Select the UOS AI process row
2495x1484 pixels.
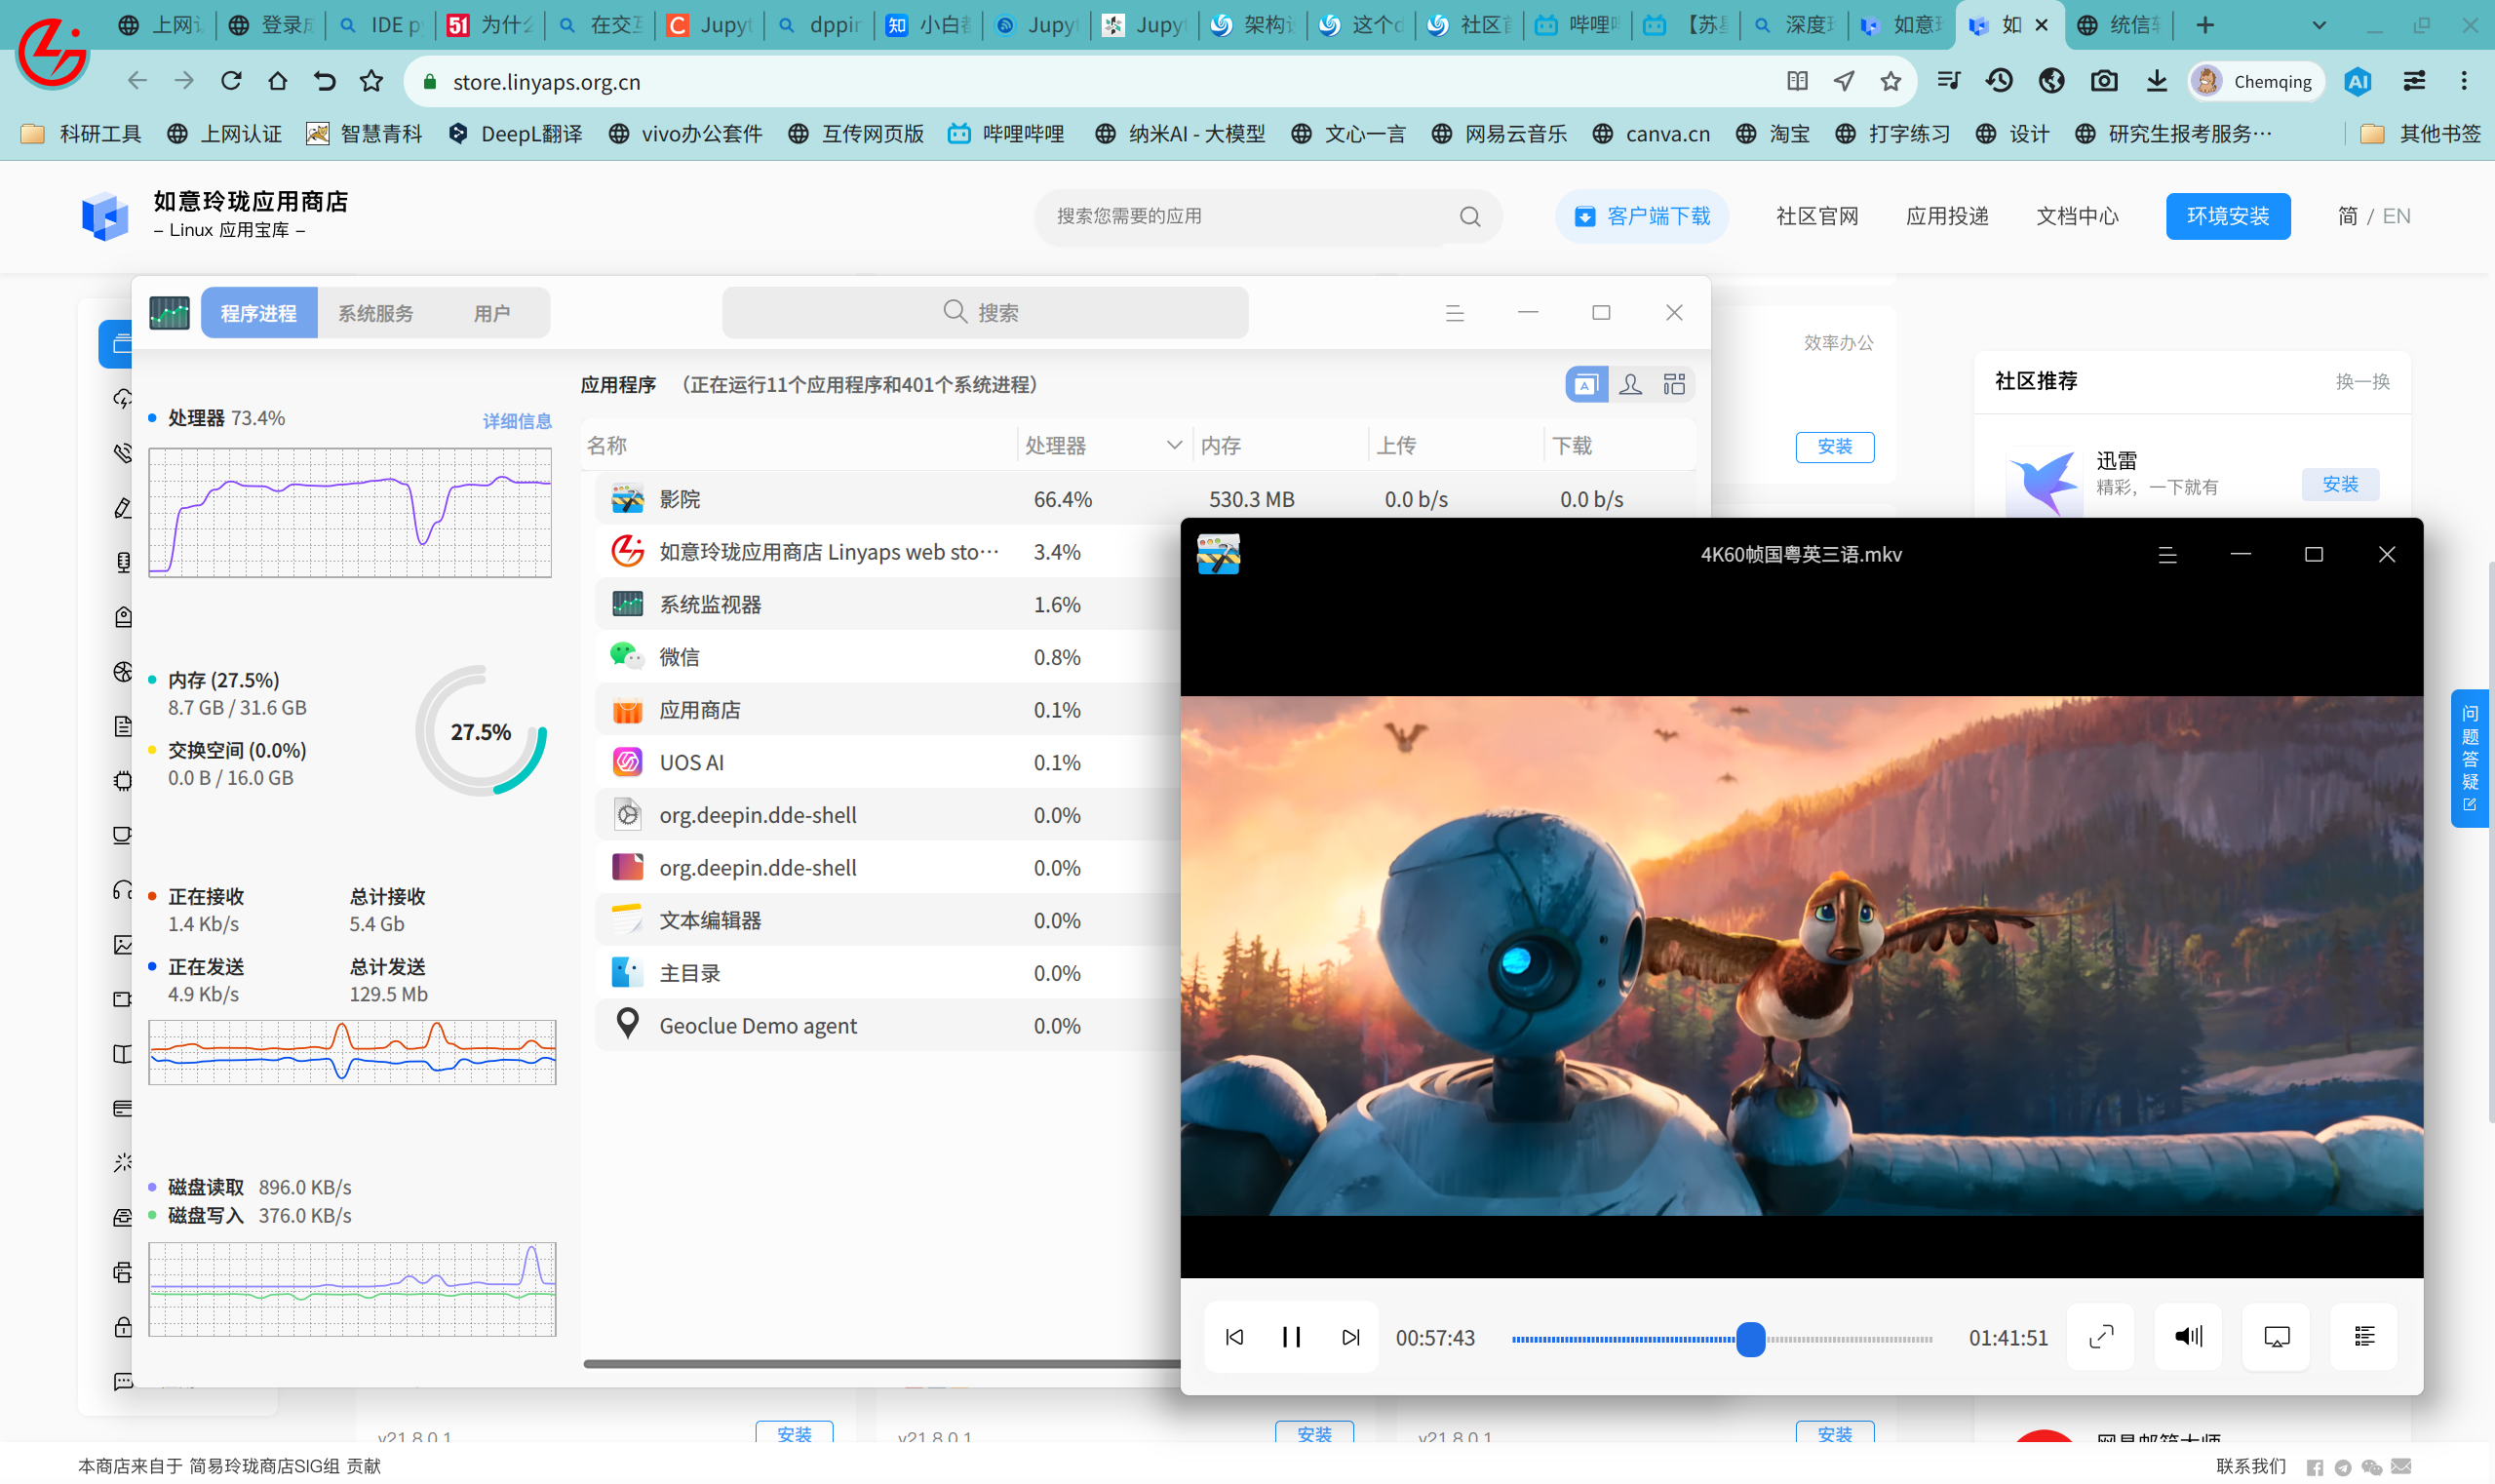890,762
